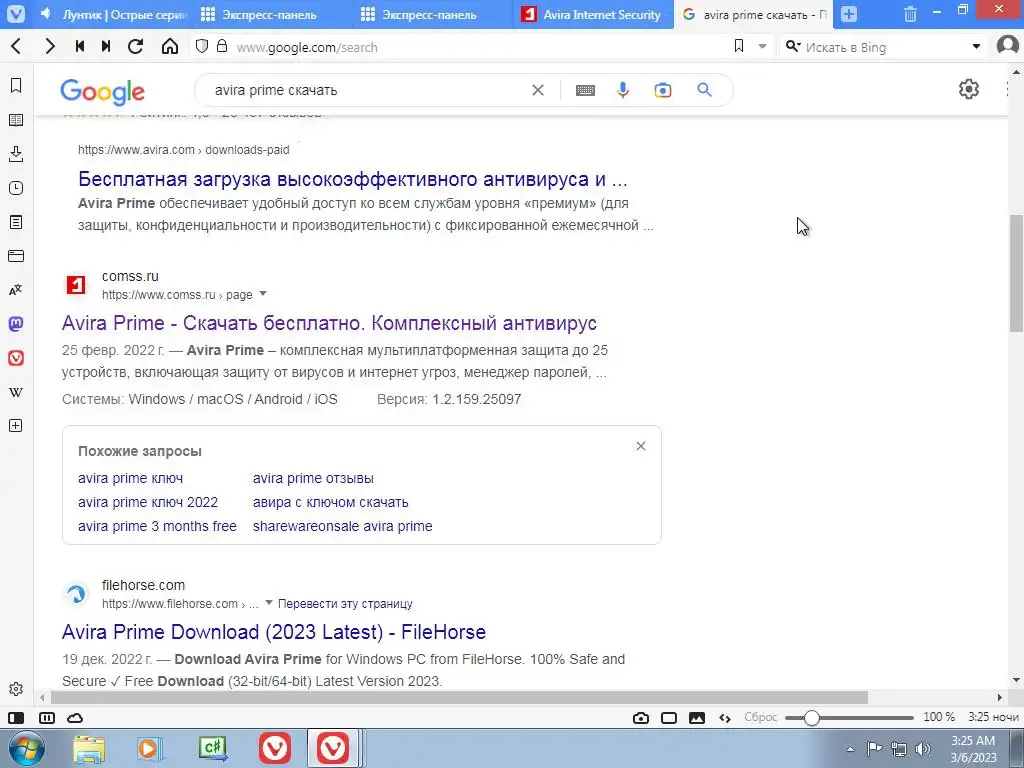
Task: Select the avira prime скачать tab
Action: coord(754,14)
